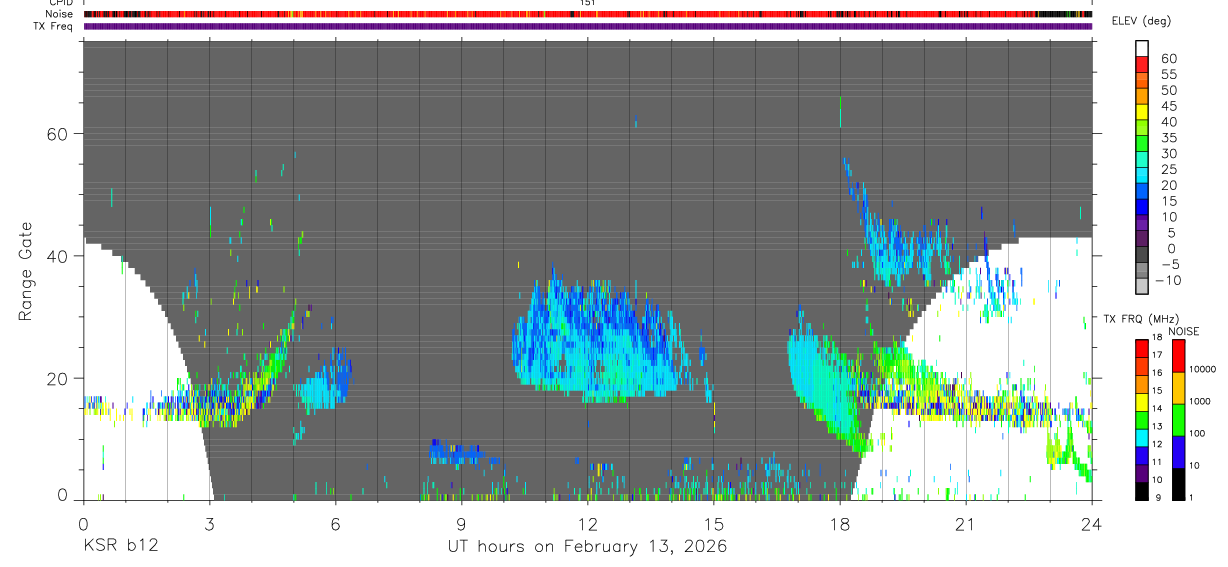The width and height of the screenshot is (1228, 567).
Task: Click the purple TX Freq strip above the plot
Action: (588, 26)
